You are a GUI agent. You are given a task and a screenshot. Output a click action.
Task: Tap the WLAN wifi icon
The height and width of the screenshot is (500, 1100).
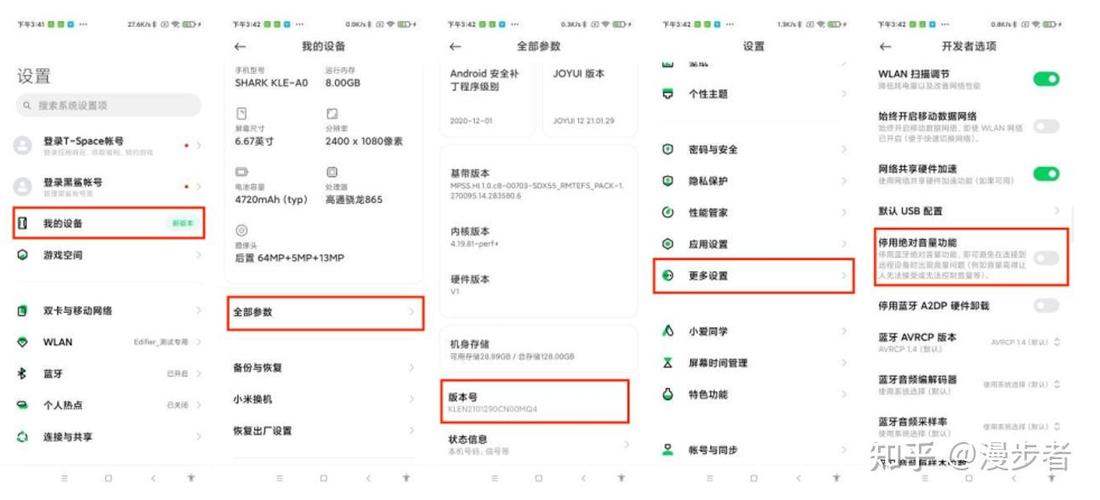22,342
